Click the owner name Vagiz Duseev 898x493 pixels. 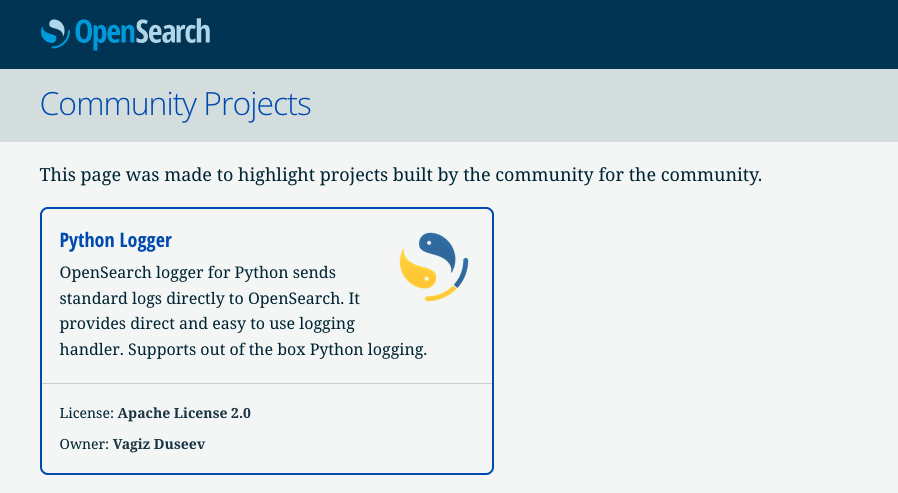(159, 444)
